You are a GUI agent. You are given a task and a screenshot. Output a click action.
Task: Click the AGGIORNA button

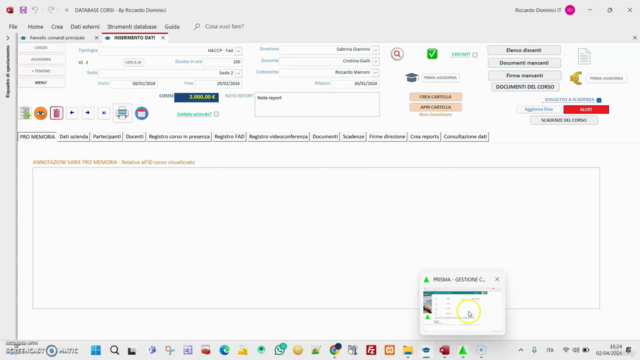[x=41, y=59]
